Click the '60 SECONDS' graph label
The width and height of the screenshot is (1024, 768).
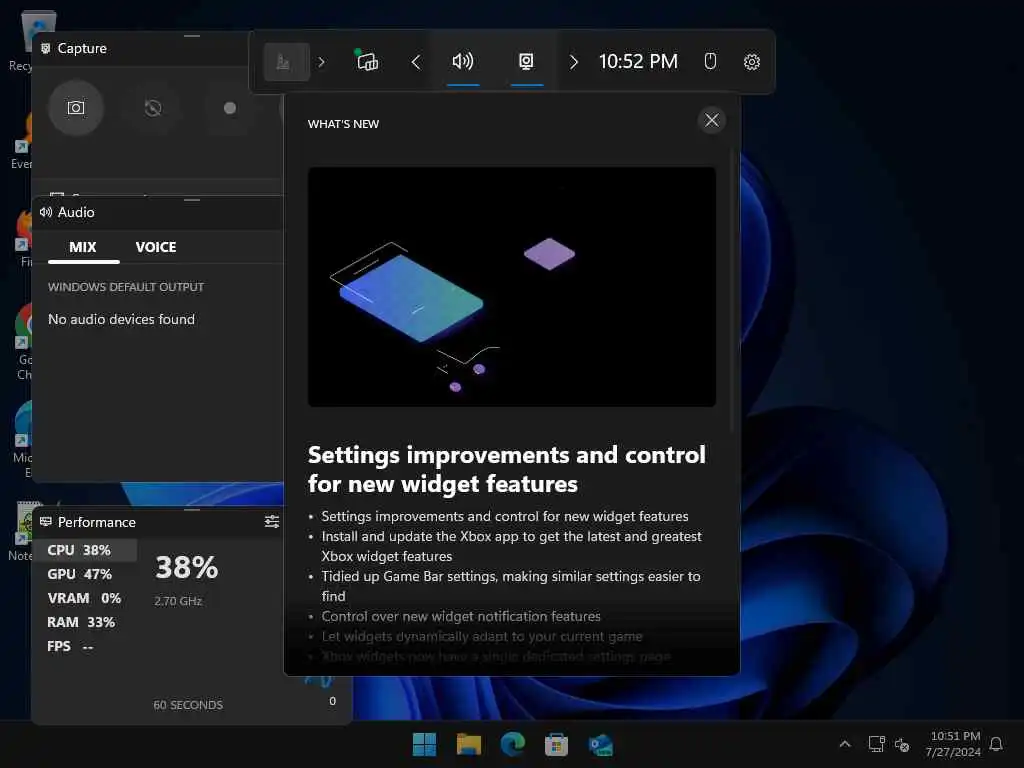pyautogui.click(x=188, y=705)
